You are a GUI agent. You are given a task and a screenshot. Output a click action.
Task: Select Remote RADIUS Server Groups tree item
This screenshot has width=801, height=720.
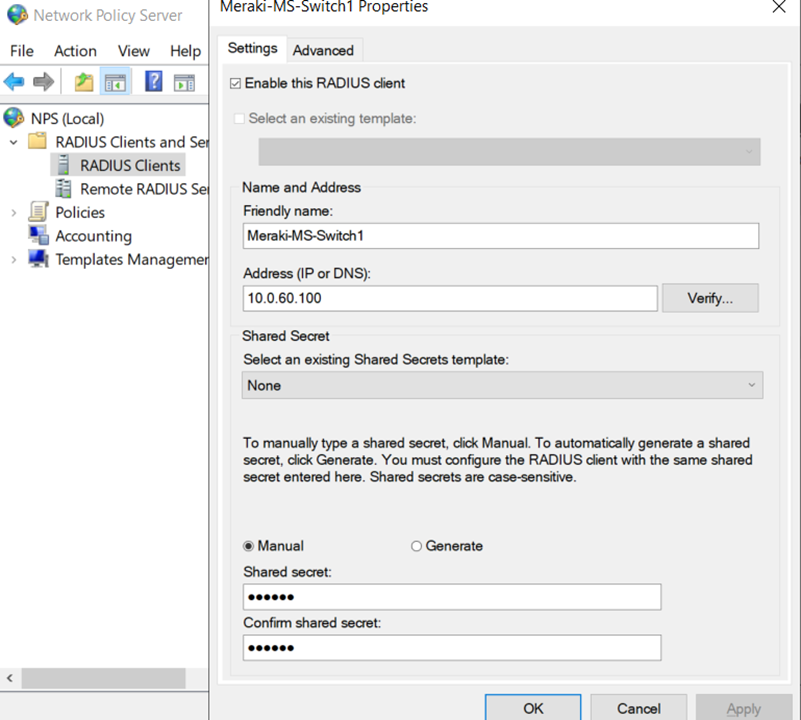point(144,189)
